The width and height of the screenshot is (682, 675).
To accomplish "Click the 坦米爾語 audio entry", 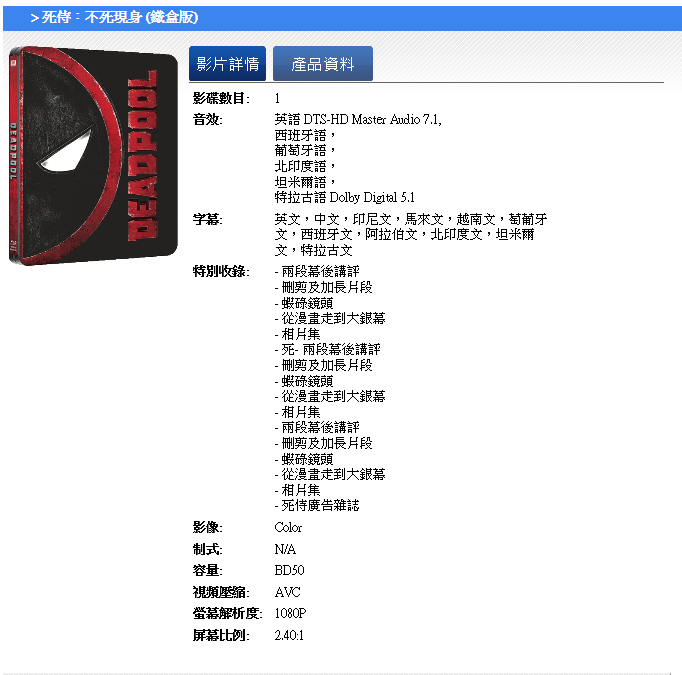I will [x=305, y=182].
